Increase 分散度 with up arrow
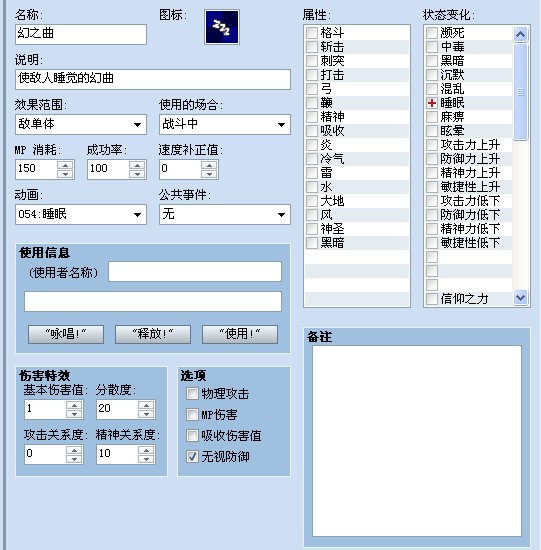The image size is (541, 550). (x=146, y=405)
